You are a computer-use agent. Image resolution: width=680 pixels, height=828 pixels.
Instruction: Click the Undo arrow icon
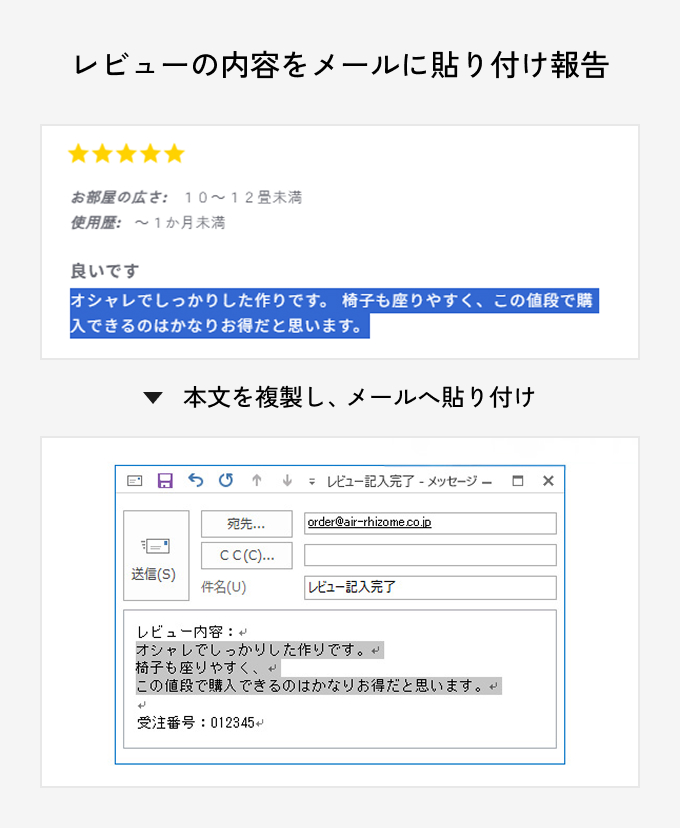[x=195, y=481]
